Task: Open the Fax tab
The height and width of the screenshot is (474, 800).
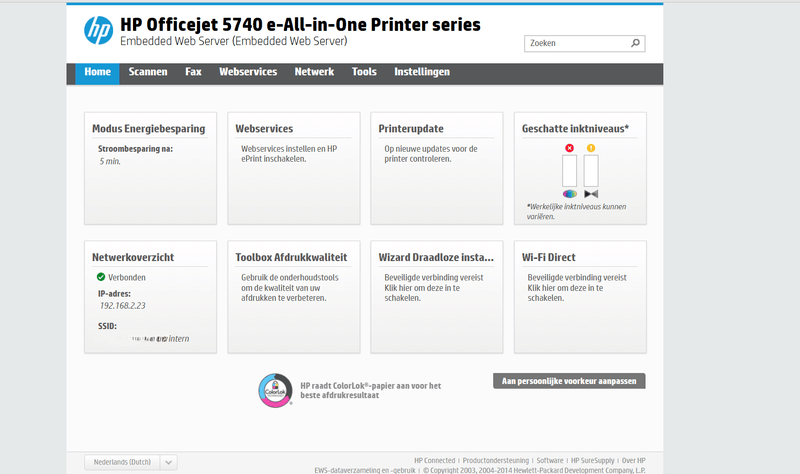Action: (193, 72)
